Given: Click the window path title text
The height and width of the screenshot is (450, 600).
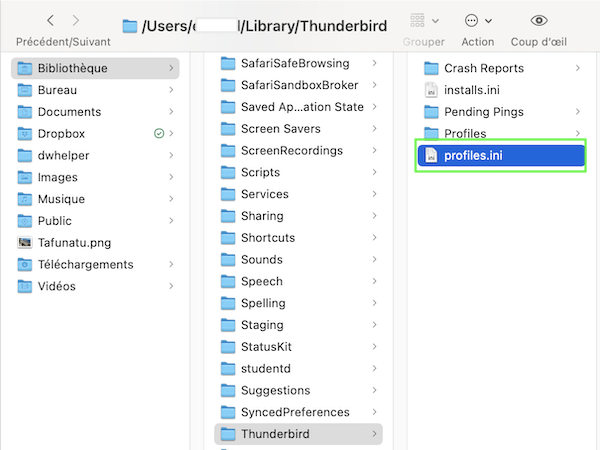Looking at the screenshot, I should click(264, 26).
